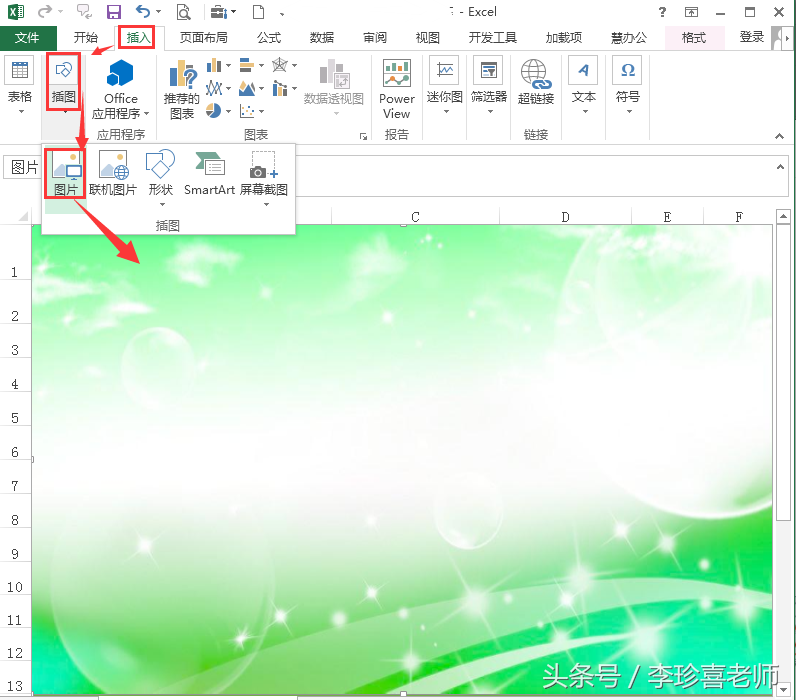
Task: Open 文本 text group button
Action: point(583,85)
